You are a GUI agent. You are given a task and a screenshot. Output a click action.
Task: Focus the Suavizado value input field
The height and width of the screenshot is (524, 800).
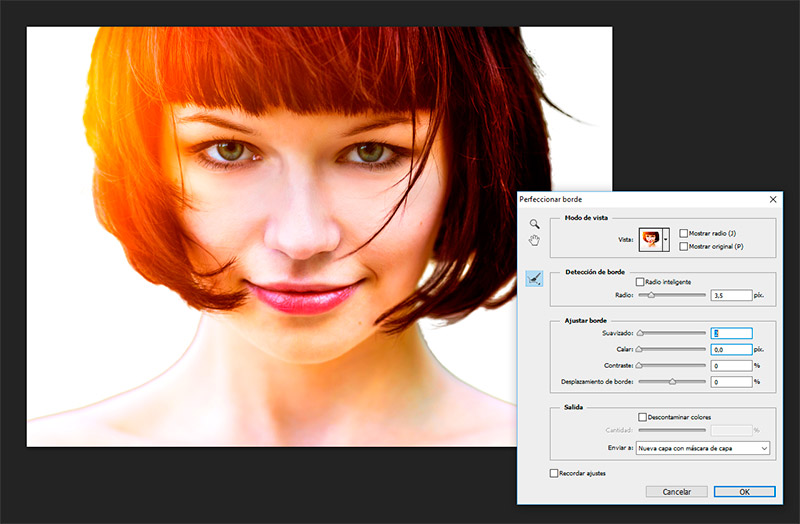pyautogui.click(x=730, y=334)
